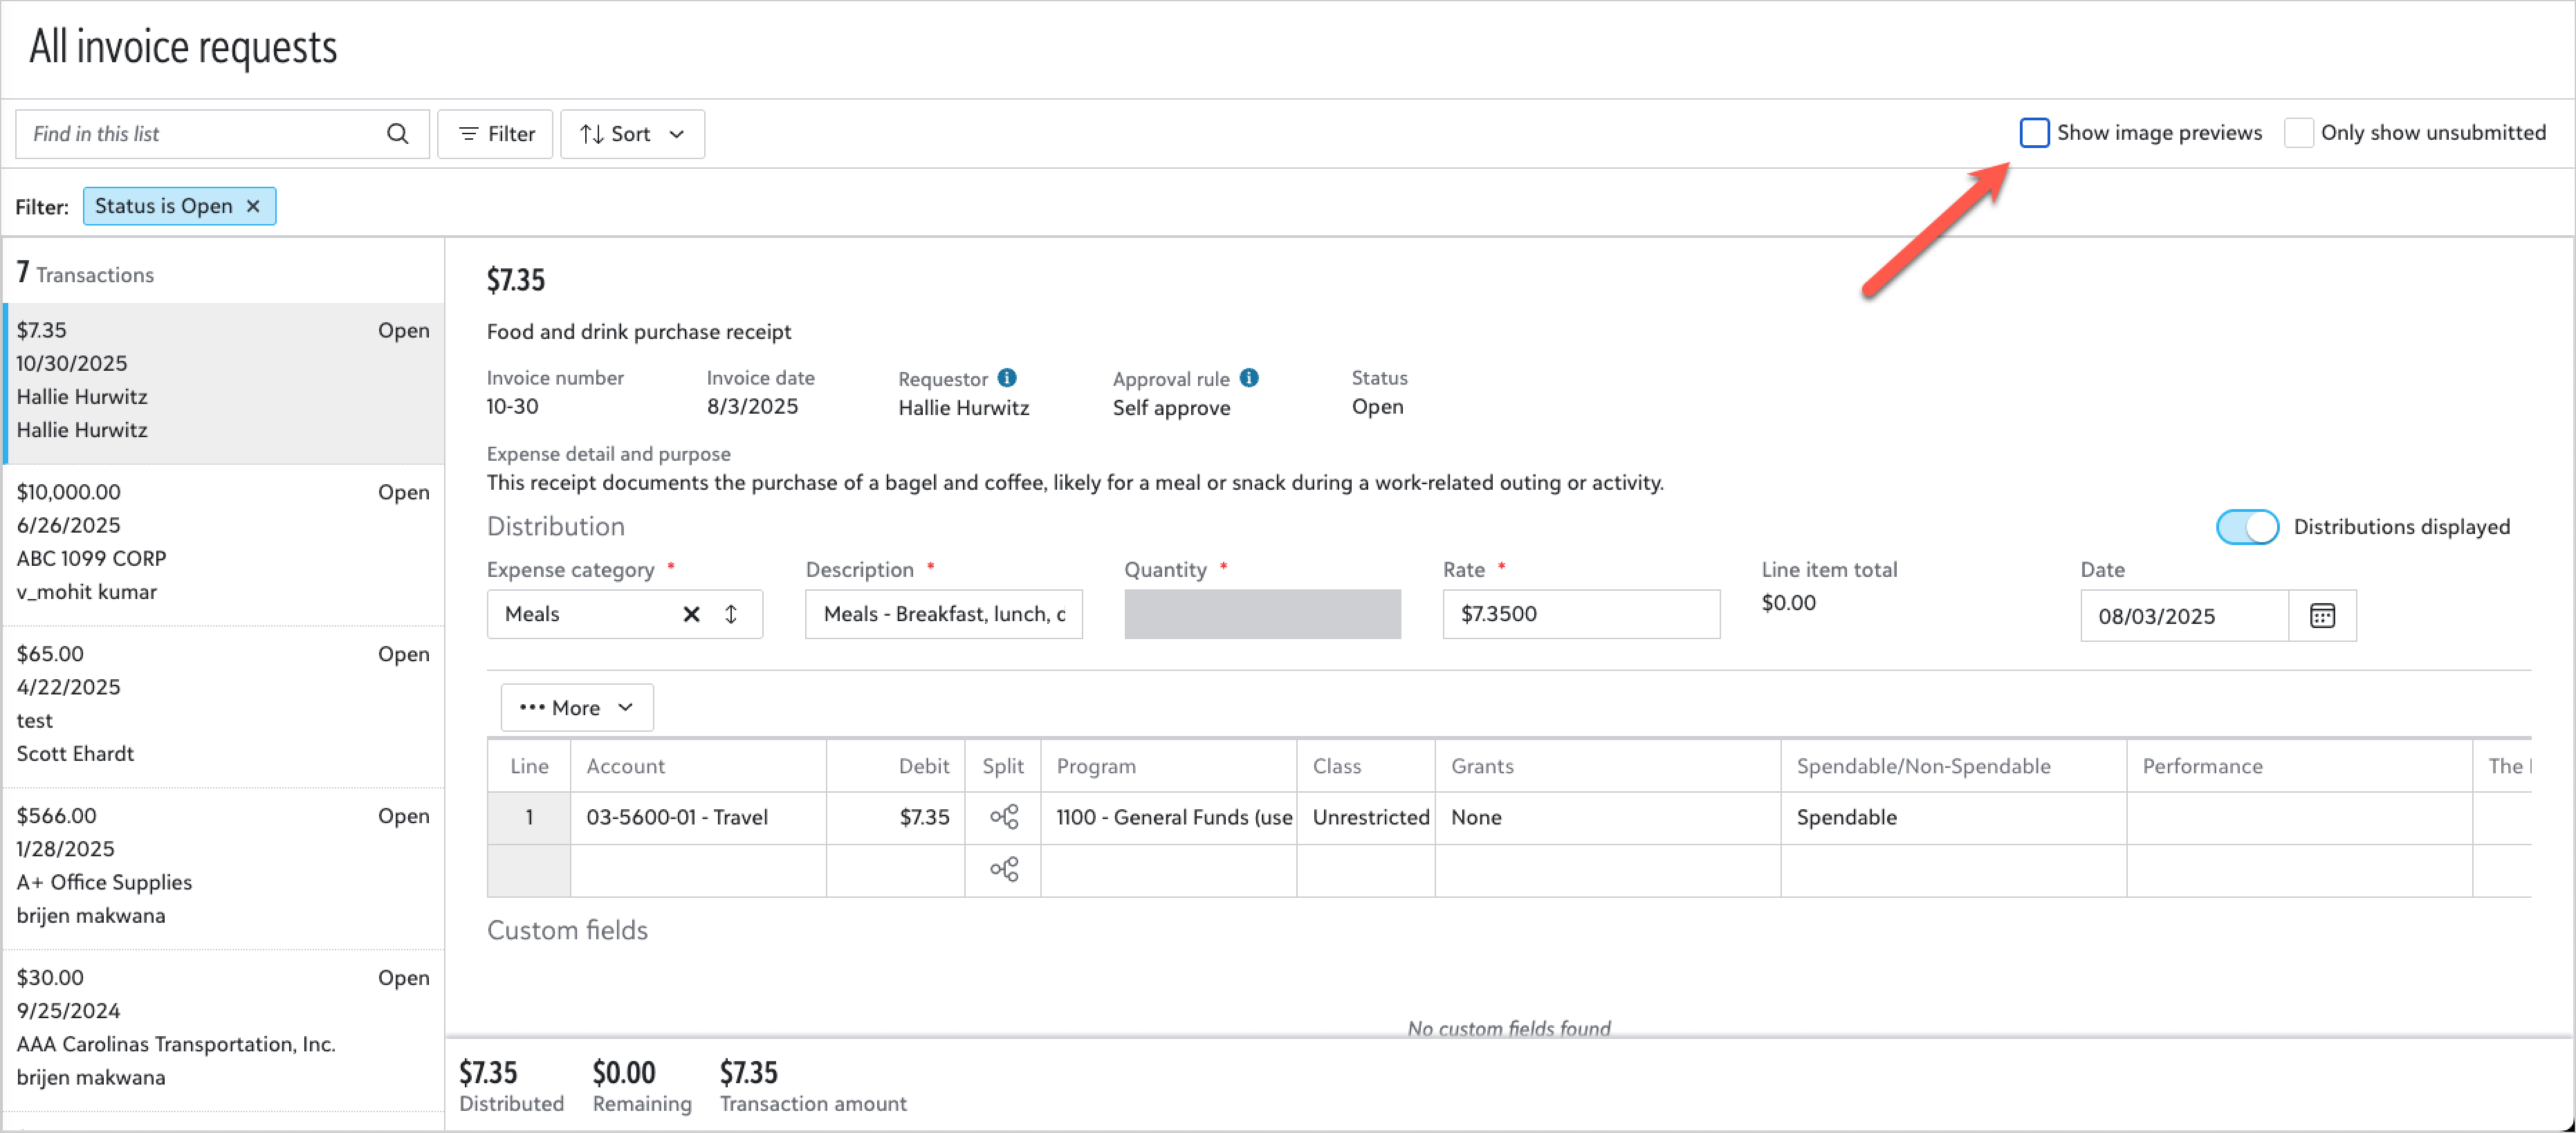This screenshot has width=2576, height=1133.
Task: Click in the Find in this list field
Action: click(x=200, y=134)
